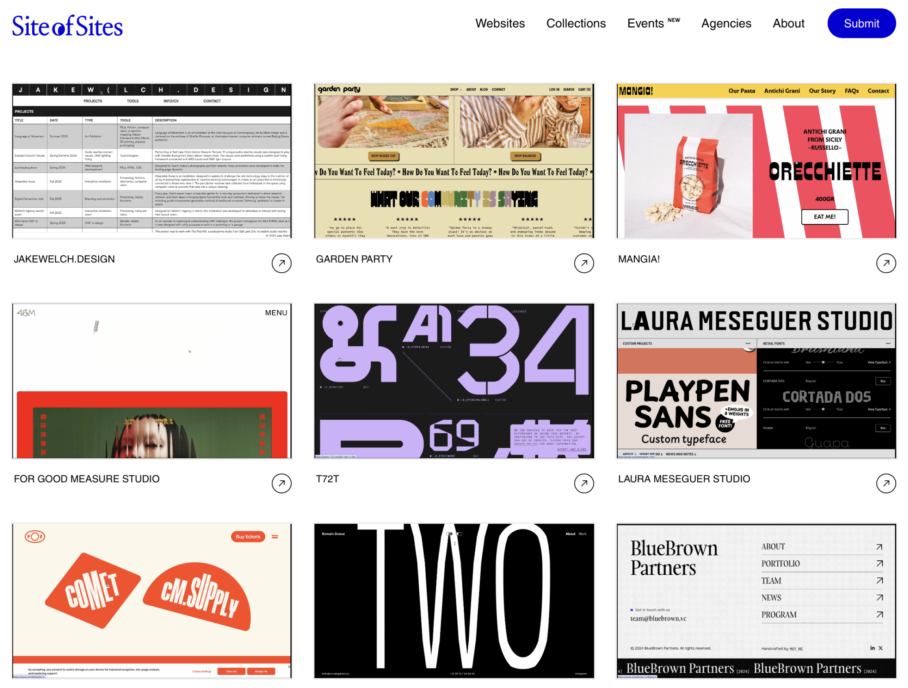Open the BlueBrown Partners thumbnail
Viewport: 908px width, 688px height.
click(x=756, y=601)
